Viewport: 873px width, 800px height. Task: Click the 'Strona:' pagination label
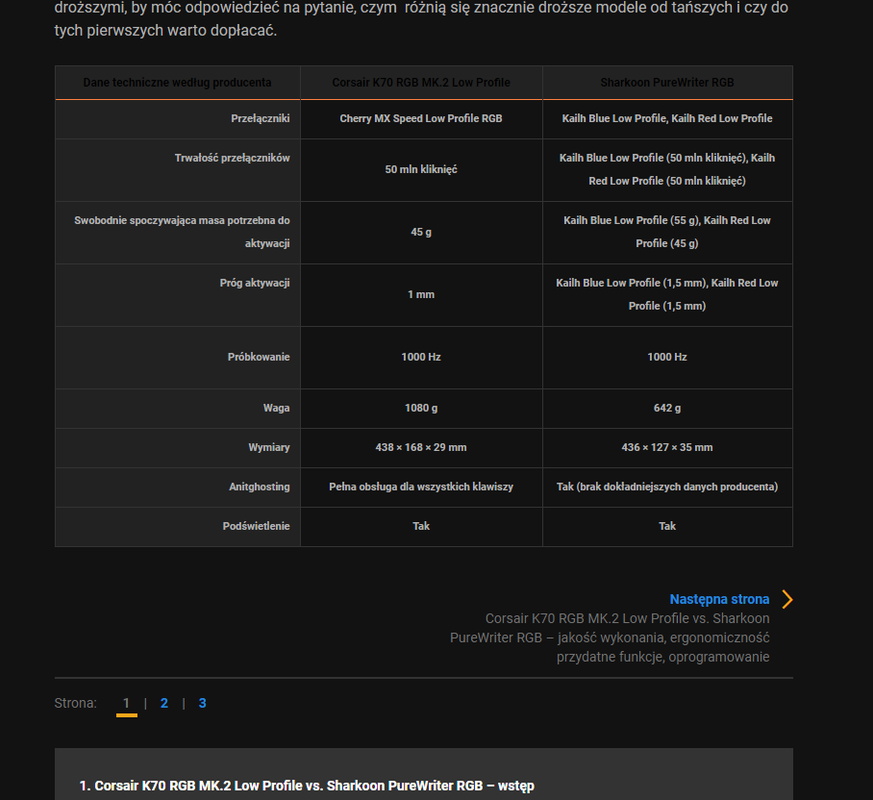click(75, 703)
